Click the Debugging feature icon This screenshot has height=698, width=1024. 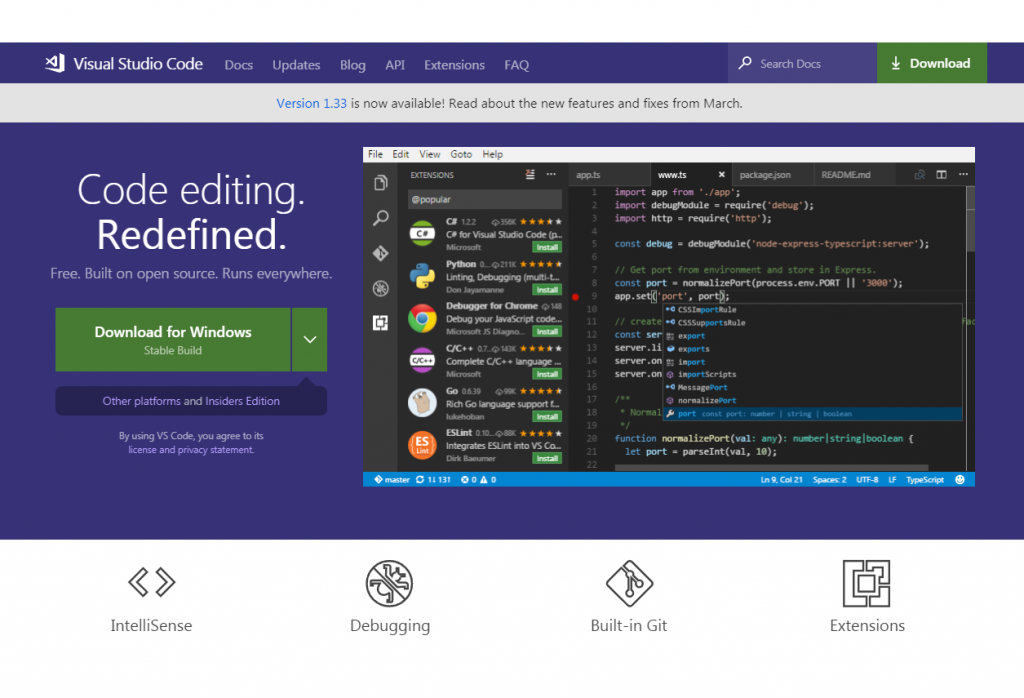pos(390,583)
